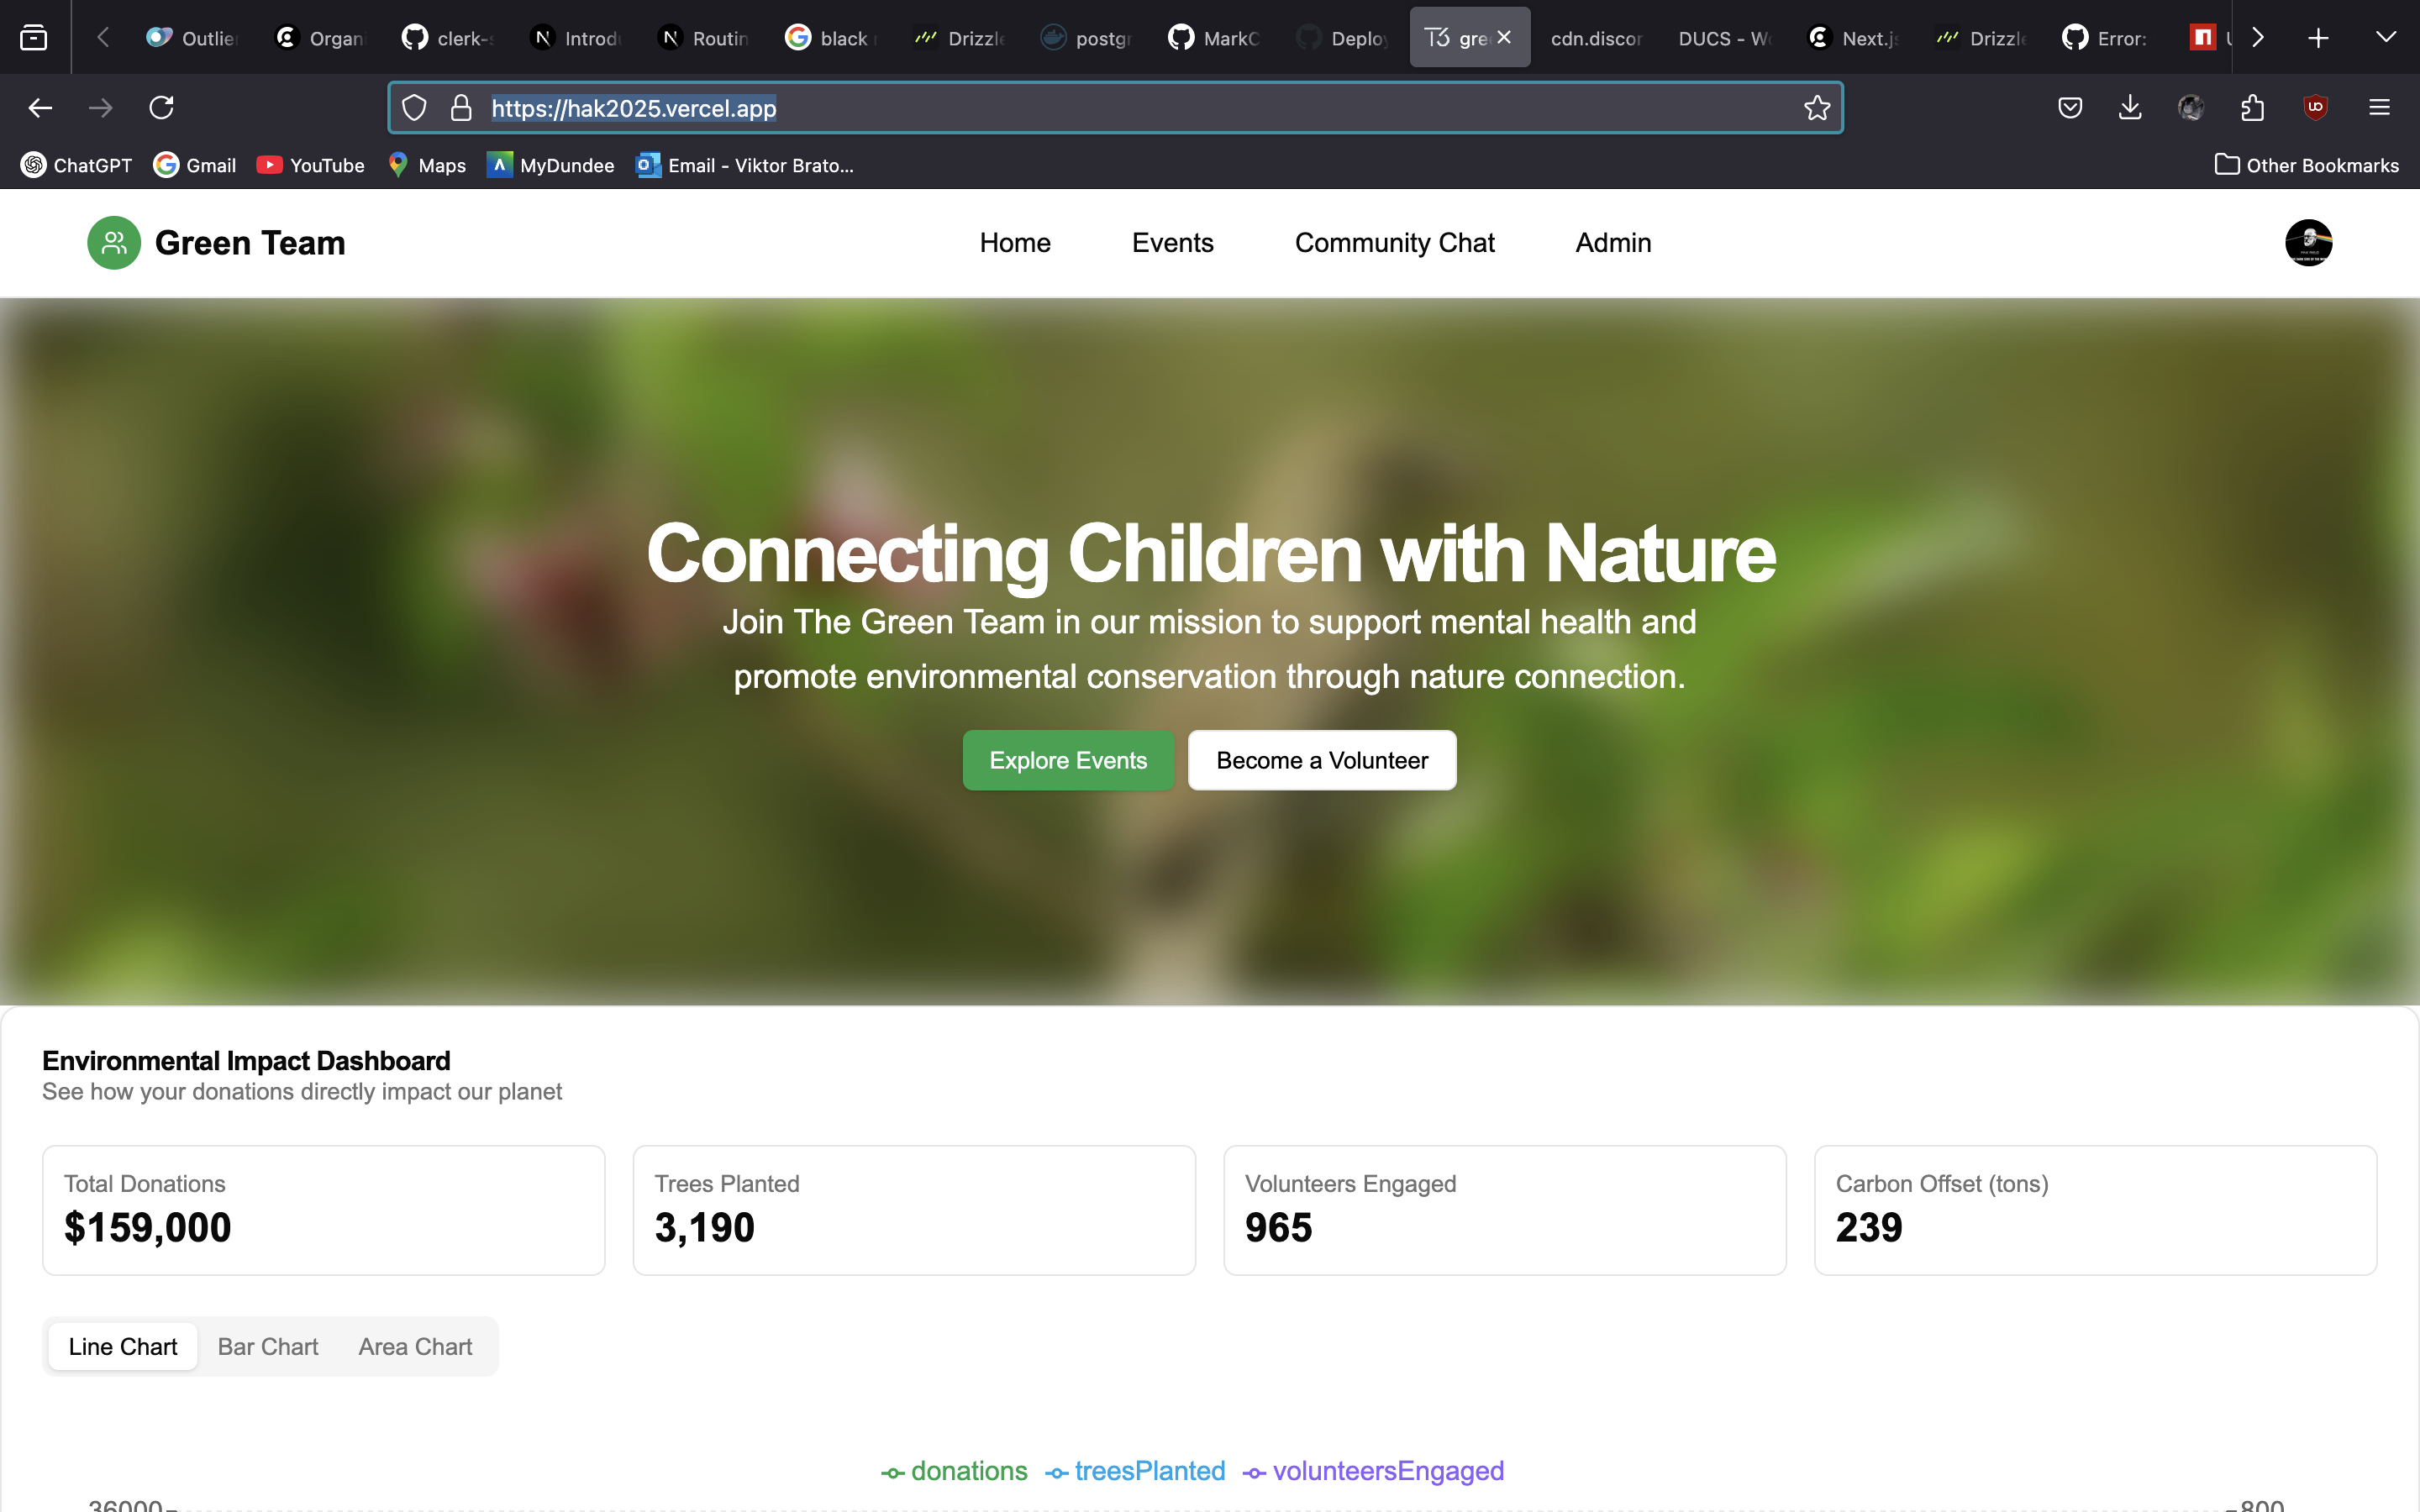
Task: Open the Community Chat nav item
Action: coord(1394,243)
